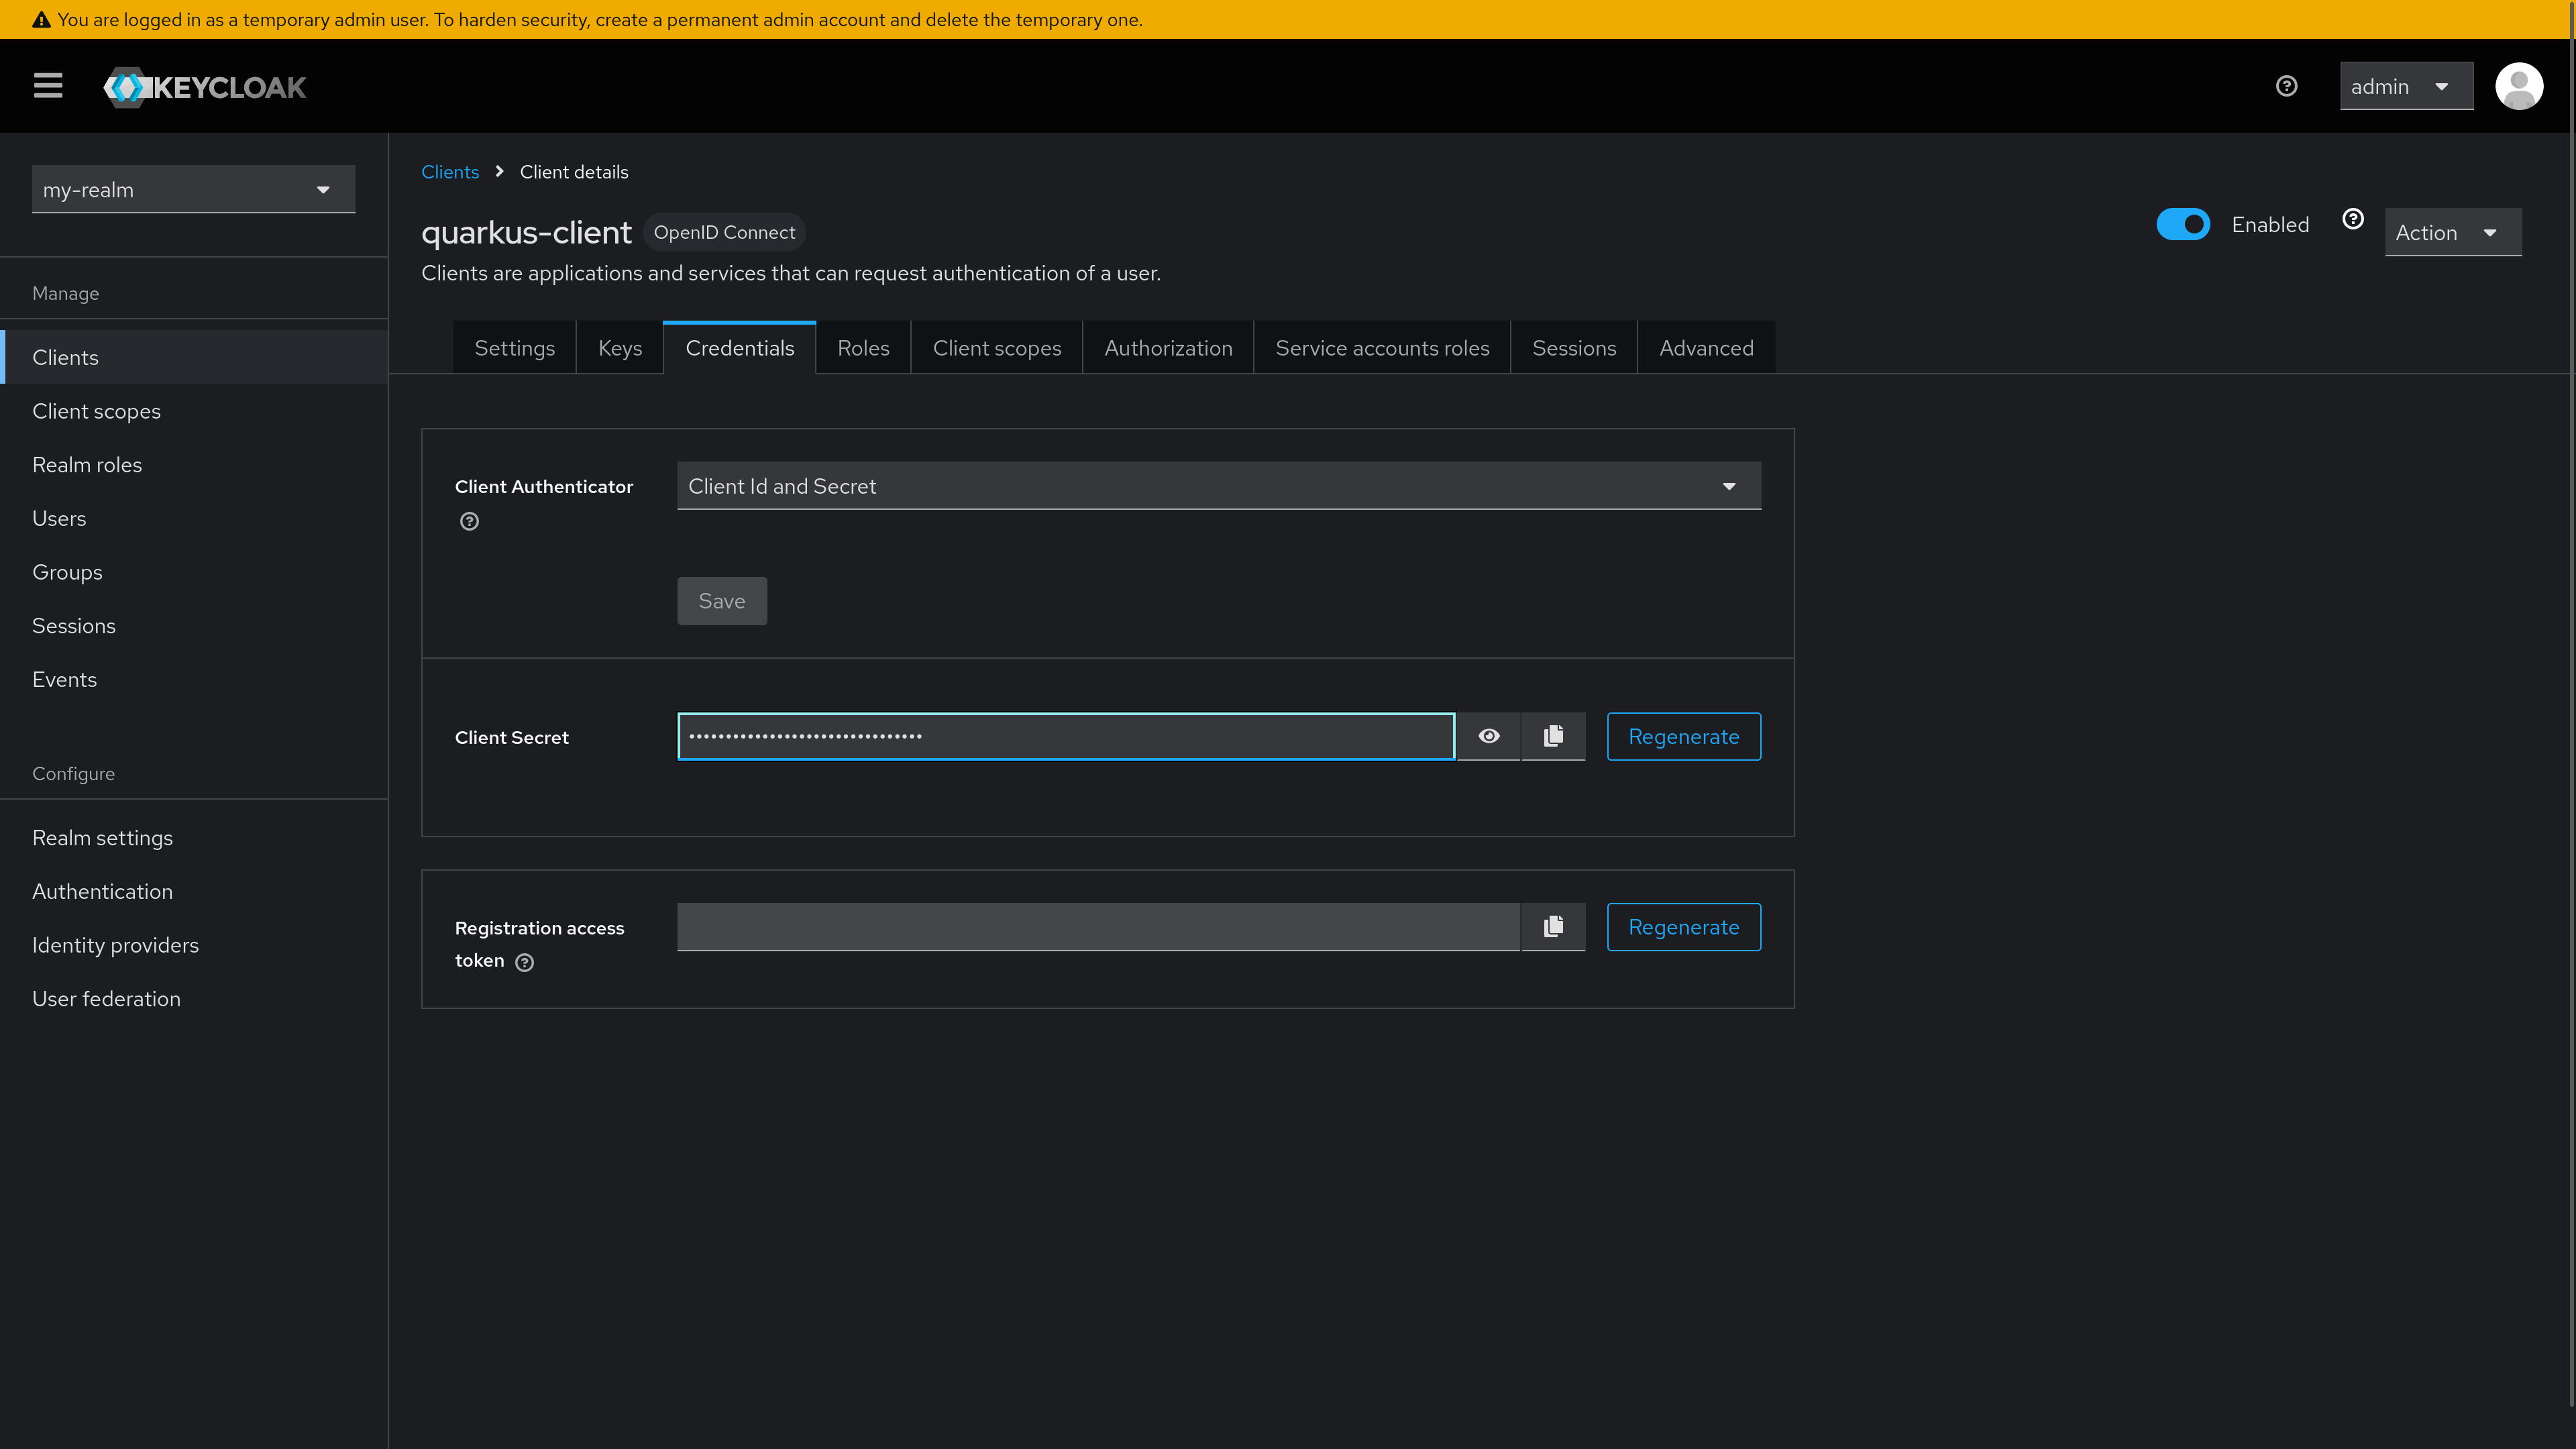
Task: Reveal the client secret with eye icon
Action: pos(1489,736)
